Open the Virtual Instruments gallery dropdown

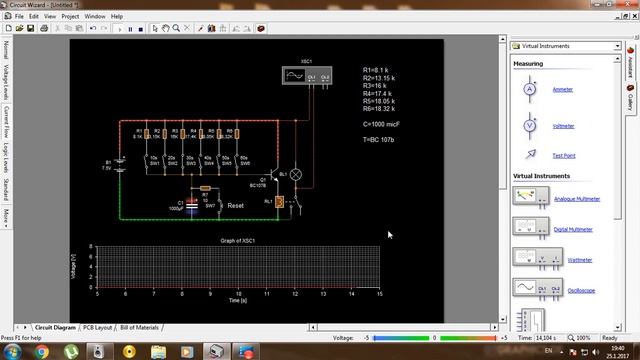(617, 46)
